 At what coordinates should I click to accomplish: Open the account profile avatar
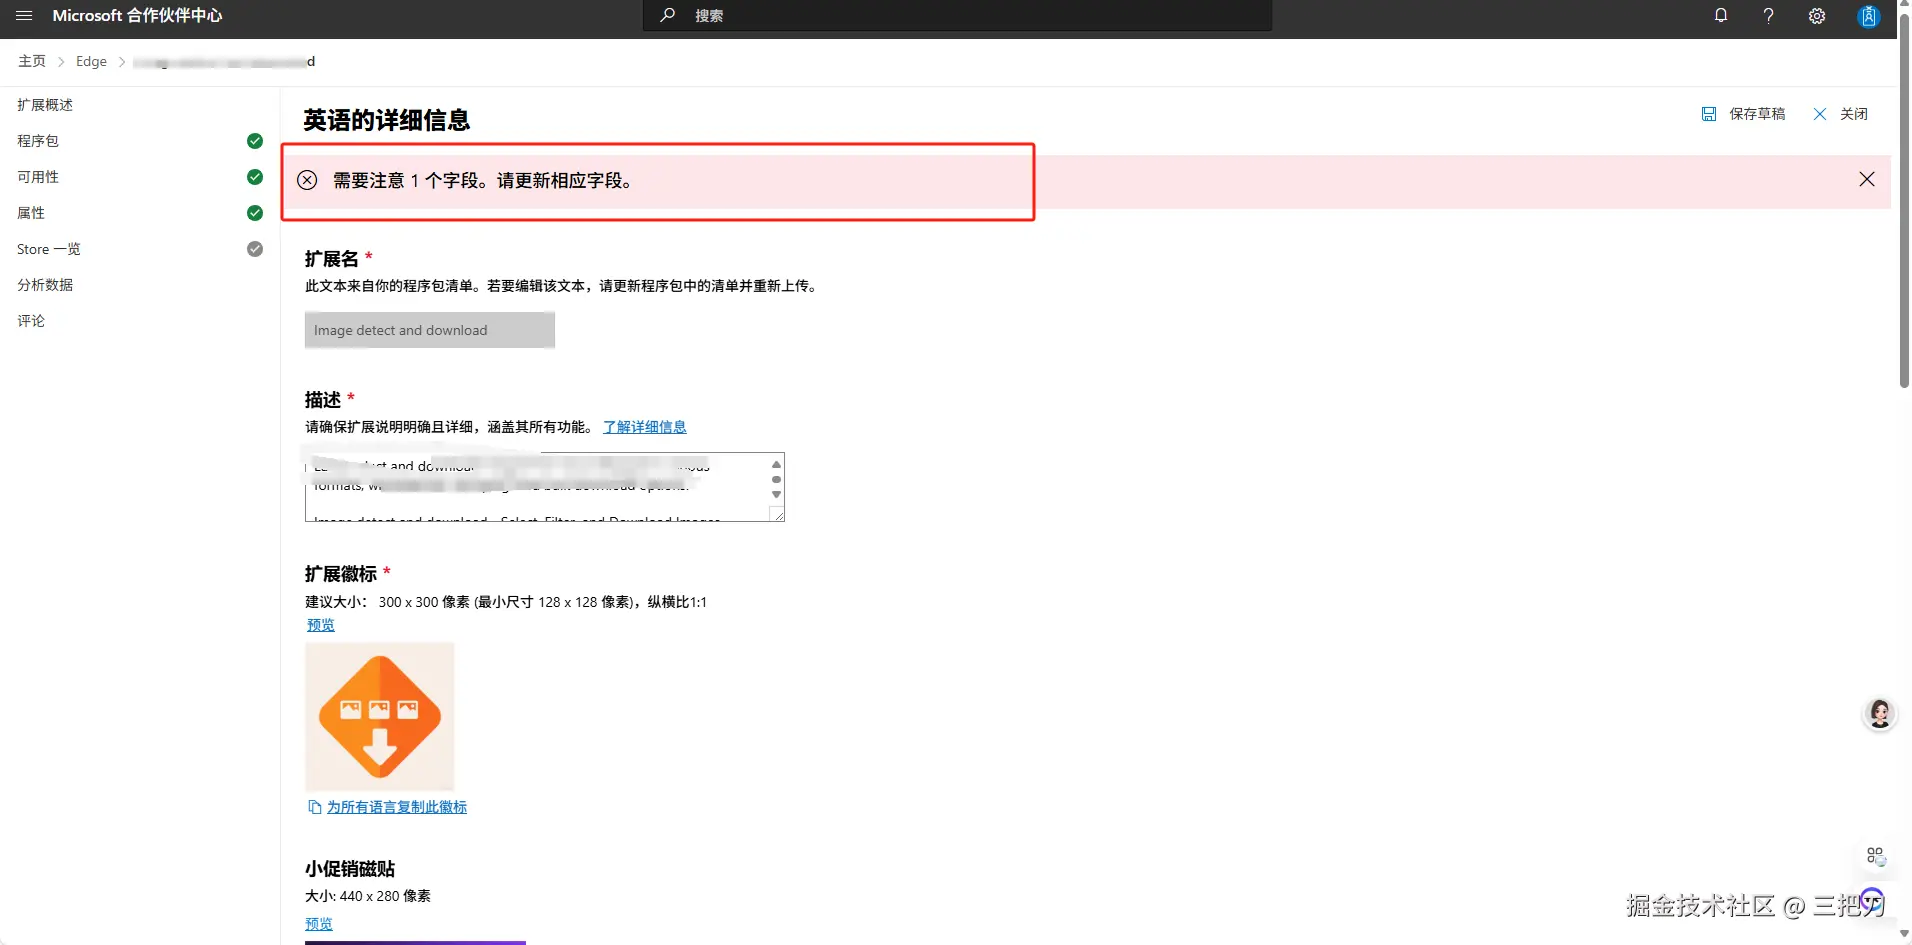[1868, 16]
